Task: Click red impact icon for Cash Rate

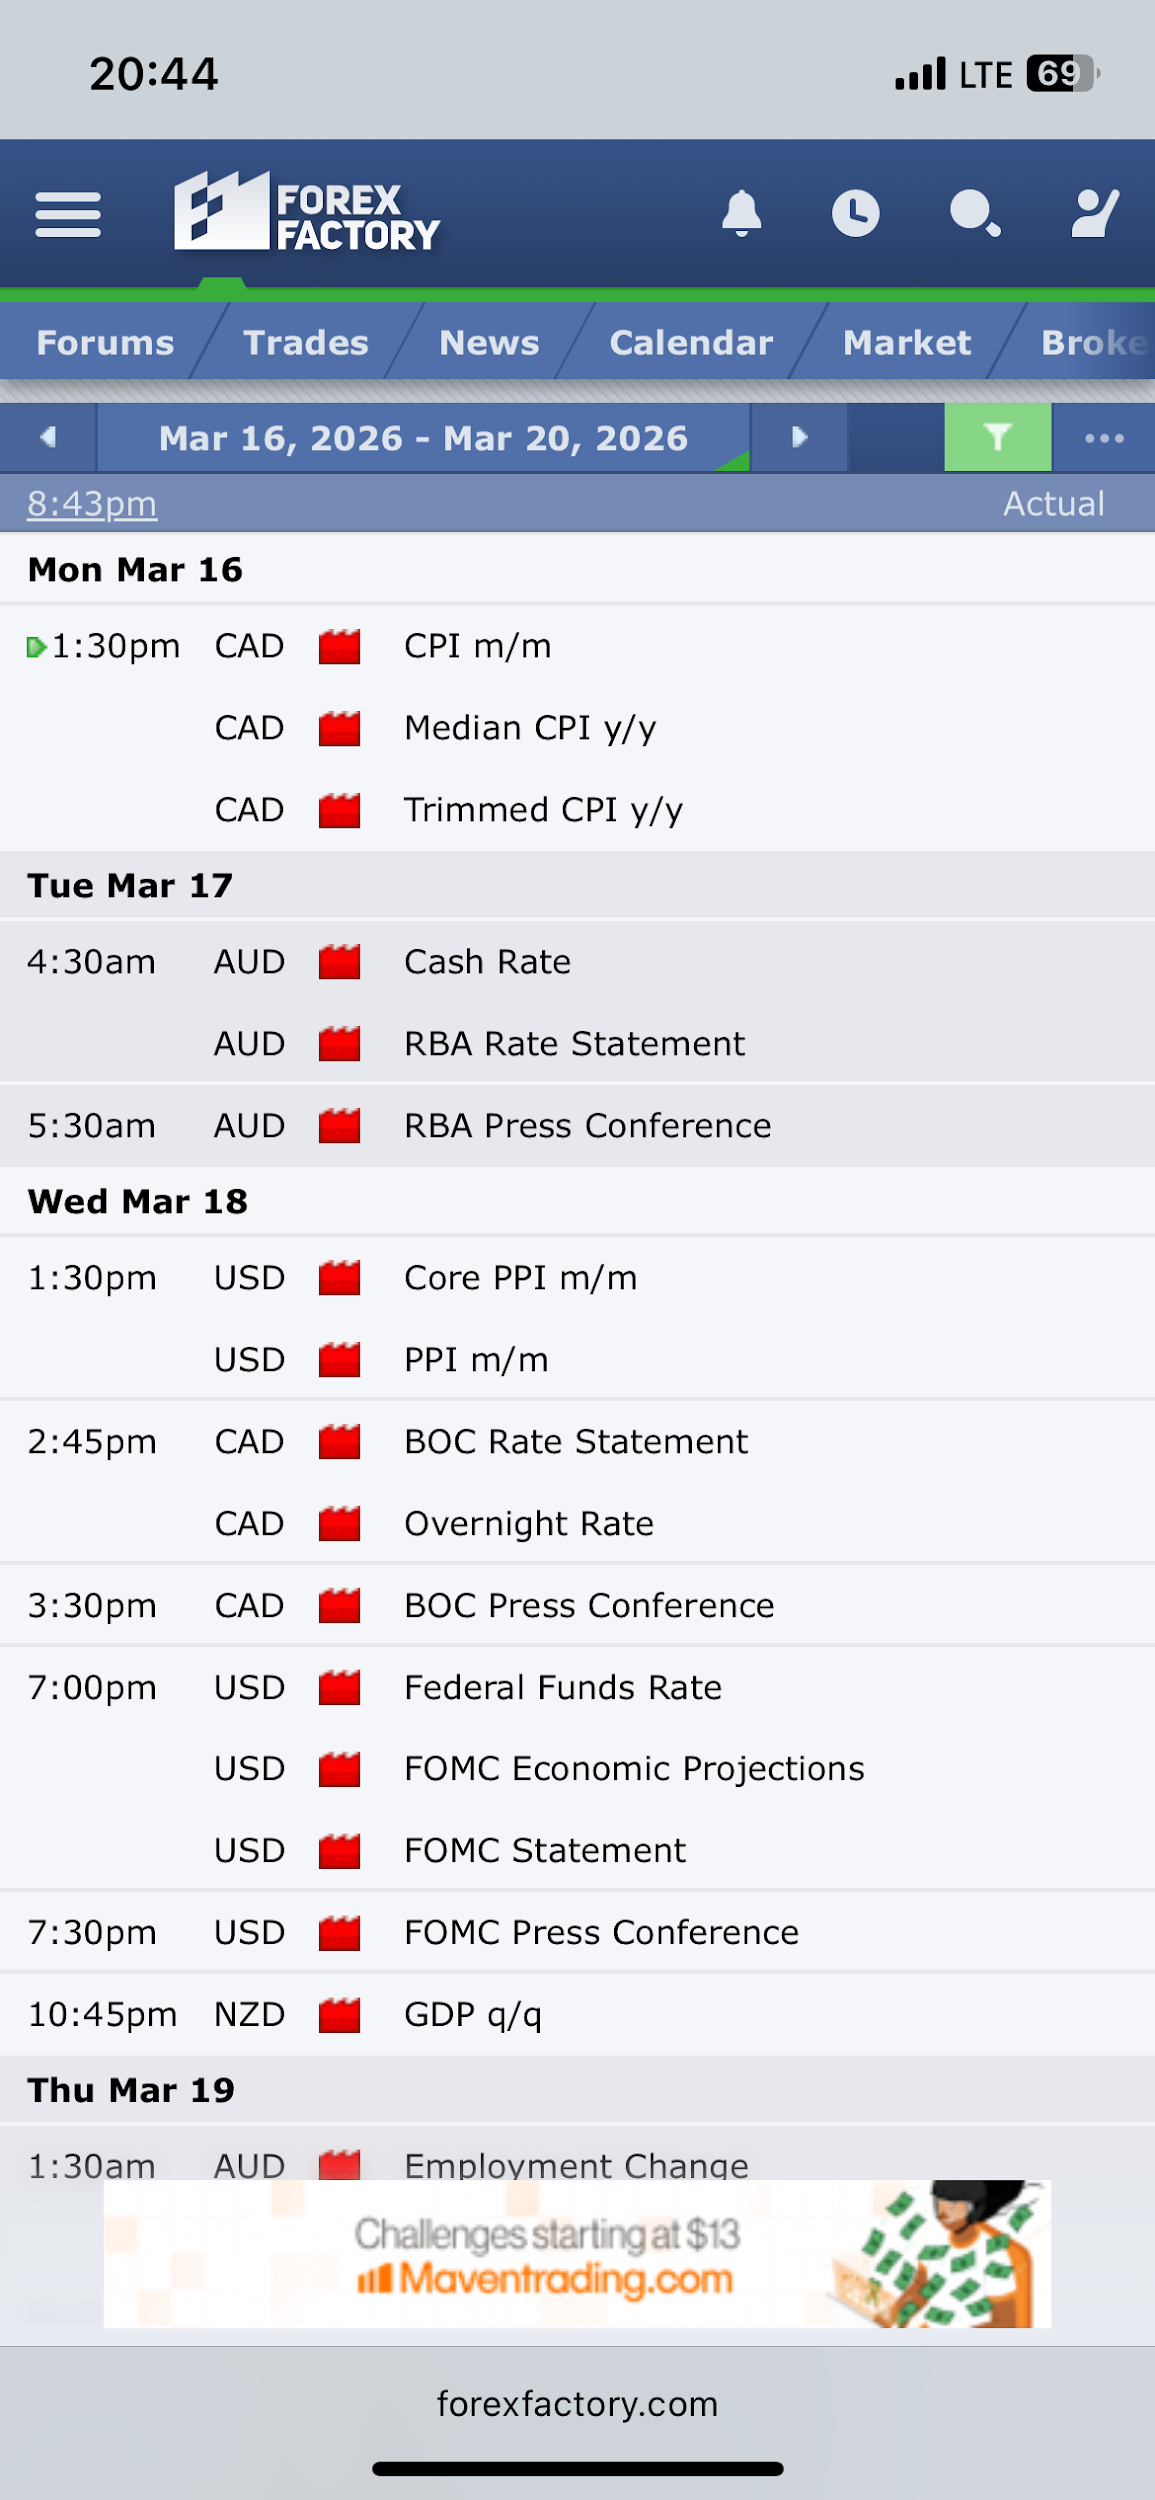Action: coord(339,962)
